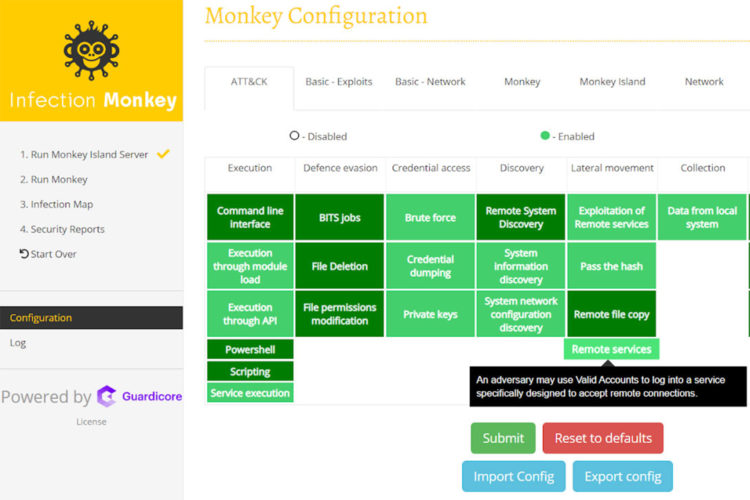
Task: Click the green Submit button
Action: point(503,438)
